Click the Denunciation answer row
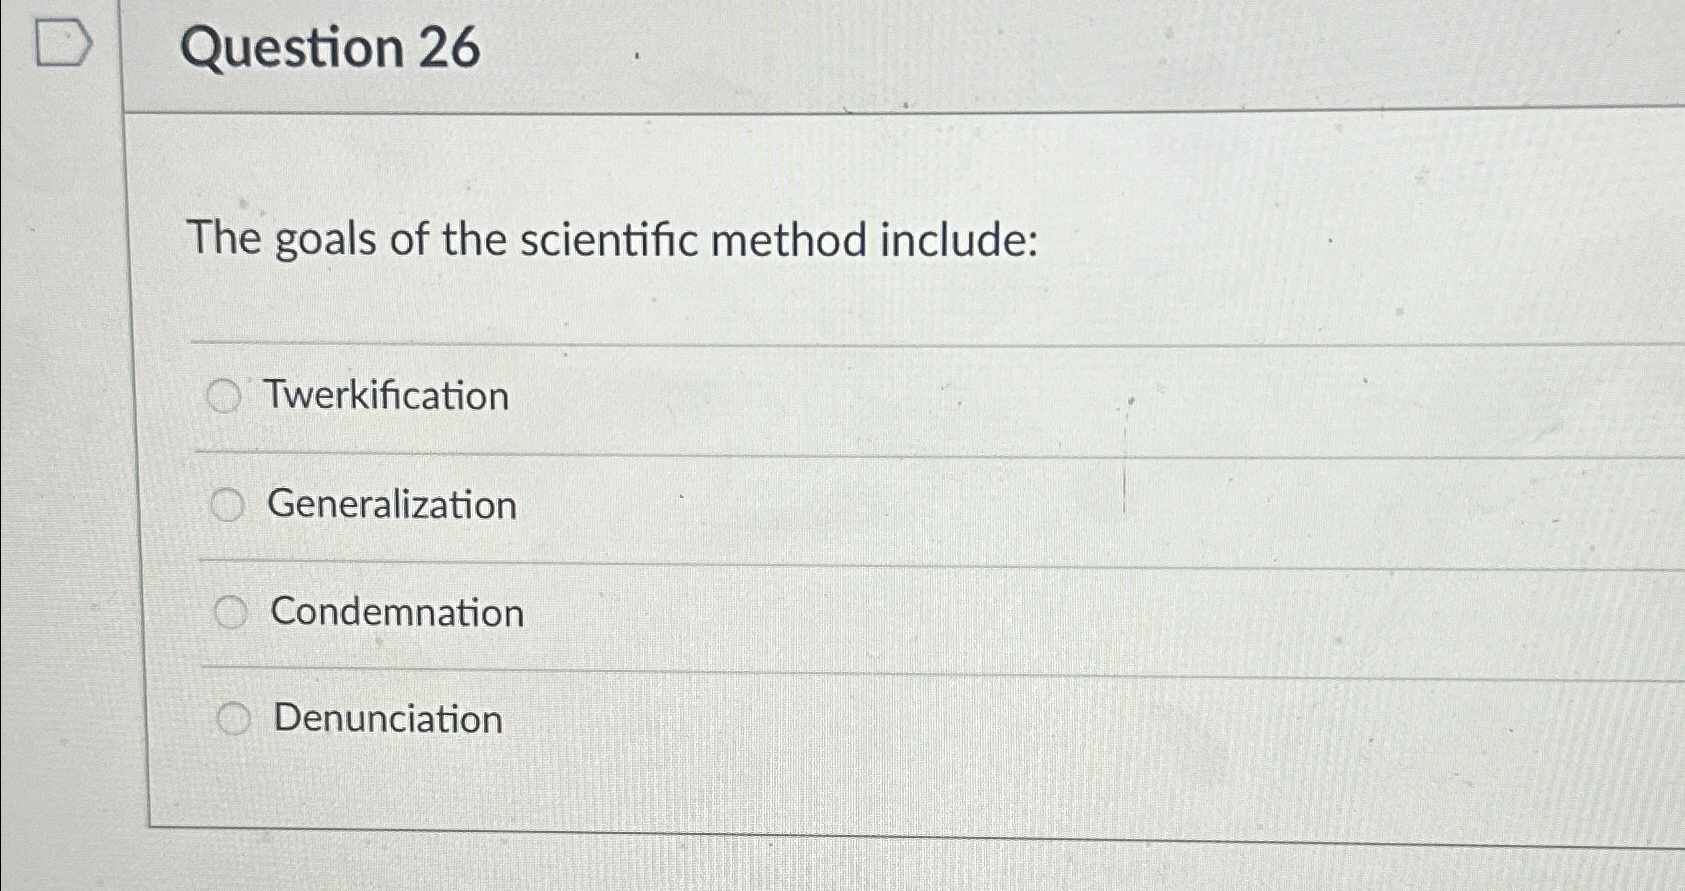The height and width of the screenshot is (891, 1685). click(x=387, y=718)
